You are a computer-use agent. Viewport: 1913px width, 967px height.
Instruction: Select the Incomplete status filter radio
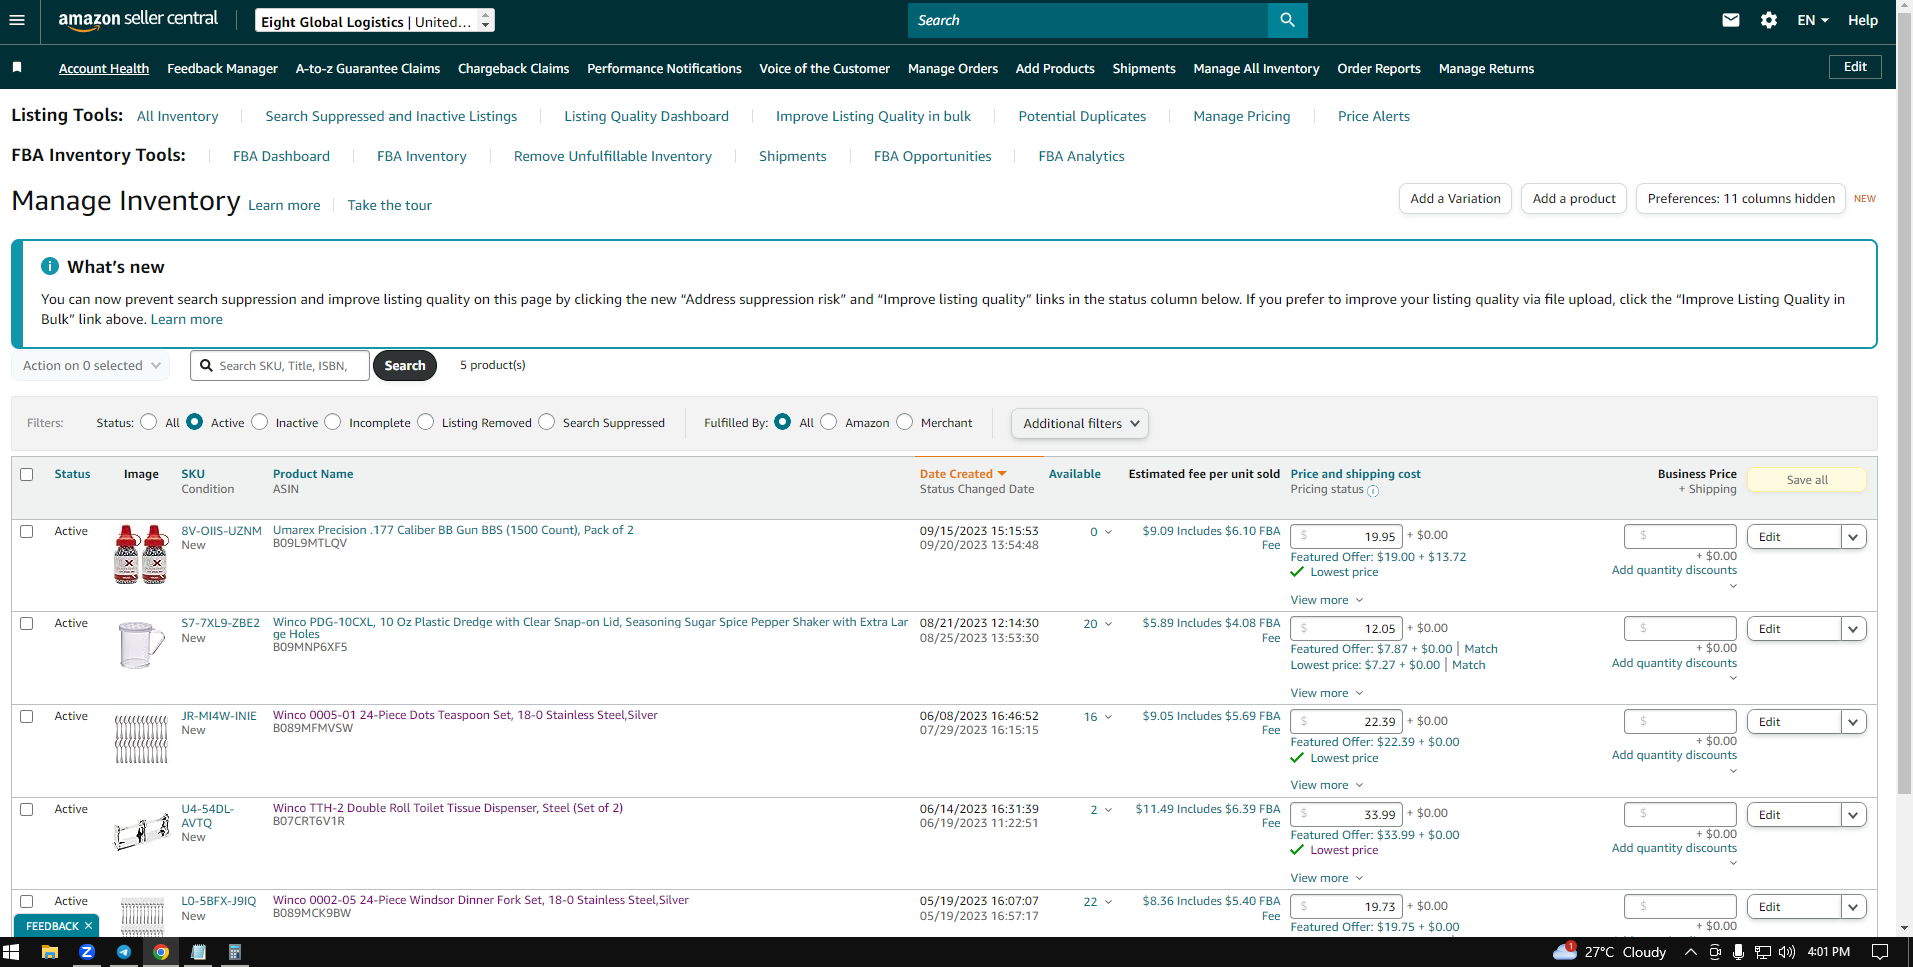click(x=333, y=422)
